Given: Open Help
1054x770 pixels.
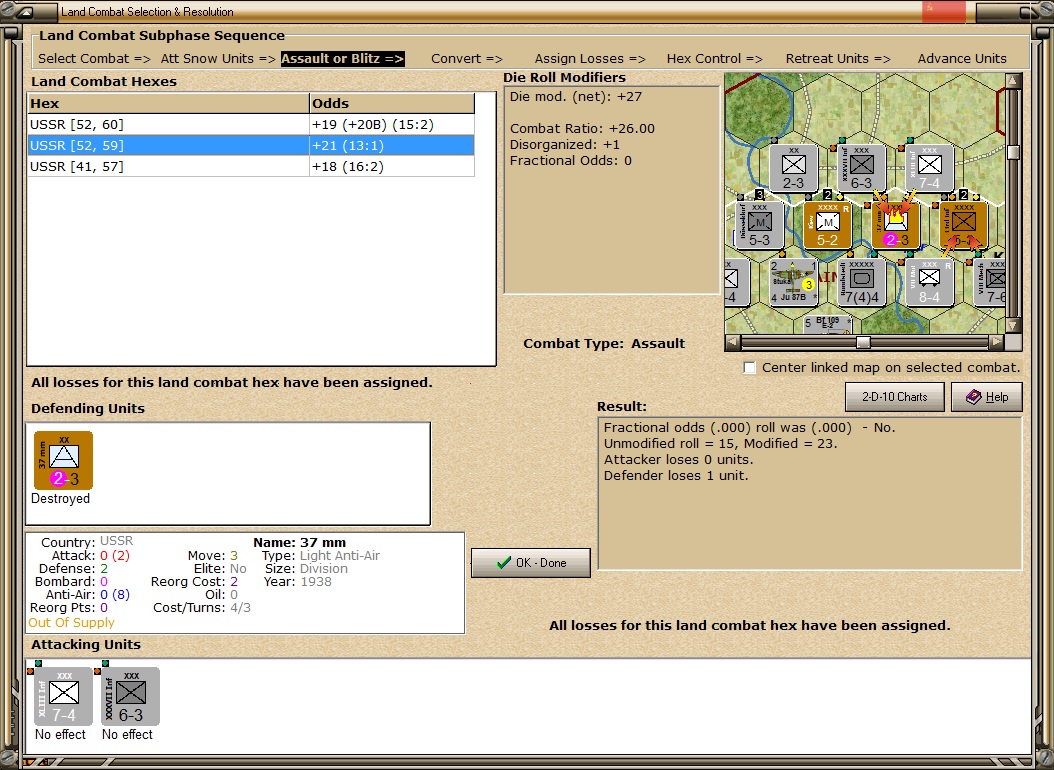Looking at the screenshot, I should tap(987, 397).
